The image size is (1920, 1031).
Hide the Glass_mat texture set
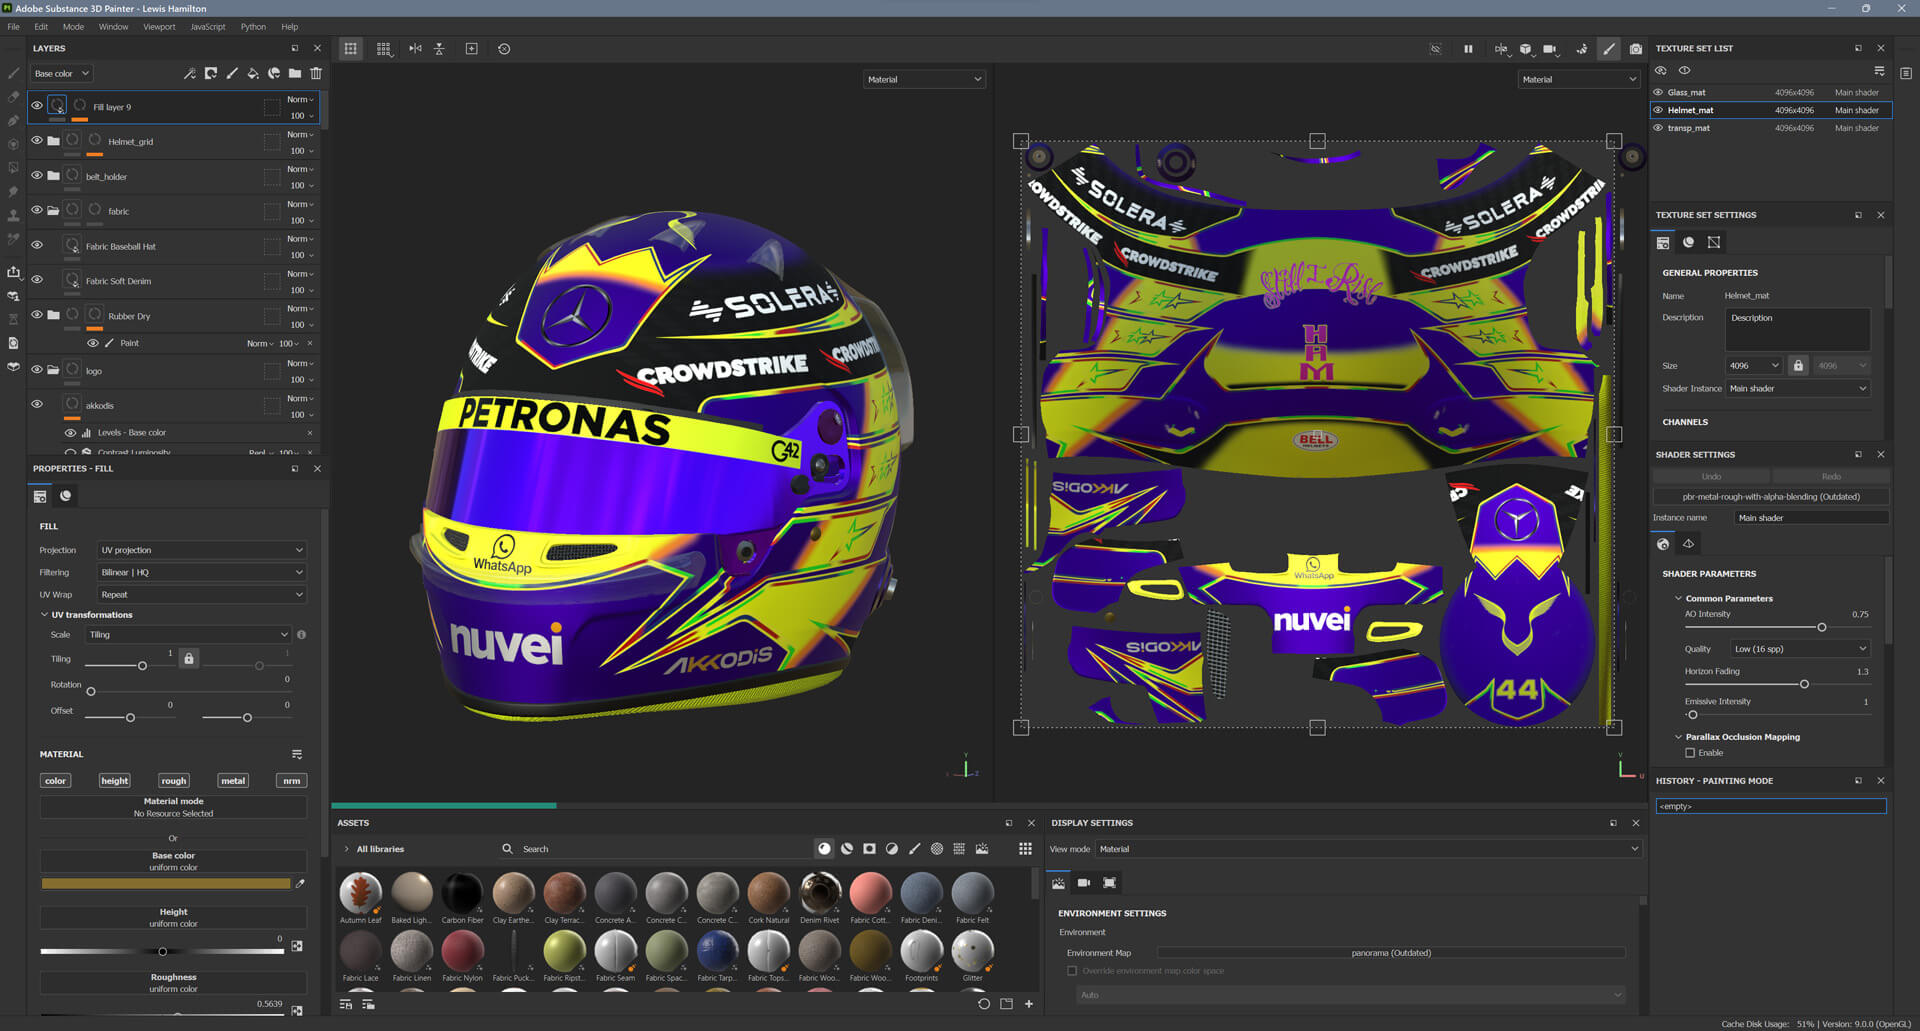coord(1658,92)
